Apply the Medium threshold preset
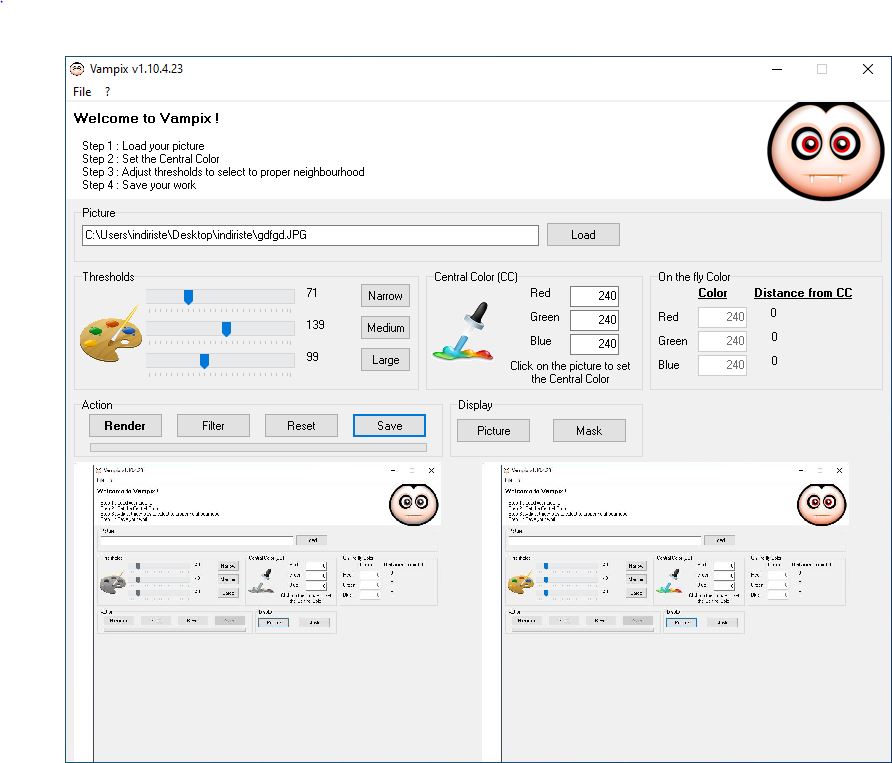This screenshot has height=763, width=892. [x=385, y=328]
